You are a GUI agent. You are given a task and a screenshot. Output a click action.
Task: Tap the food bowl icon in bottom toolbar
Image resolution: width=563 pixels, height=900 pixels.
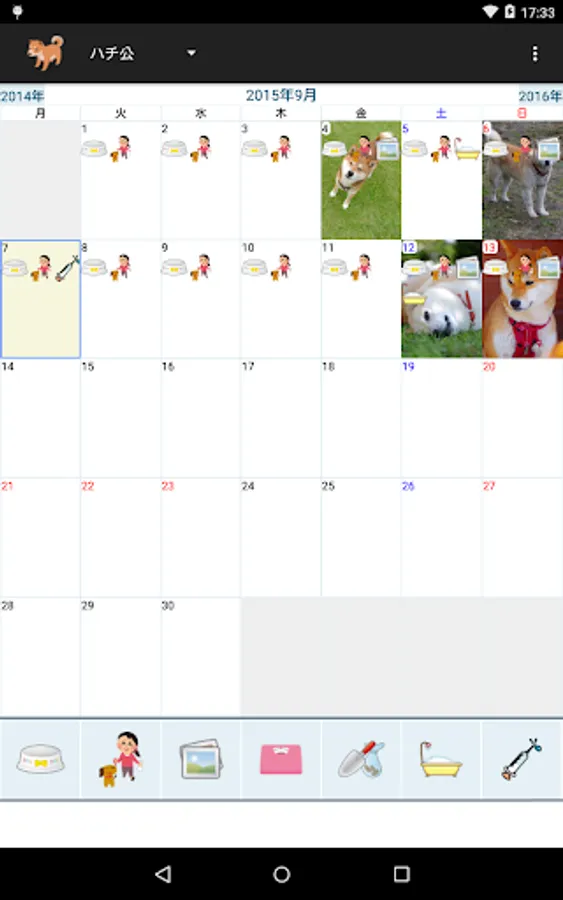(x=40, y=759)
